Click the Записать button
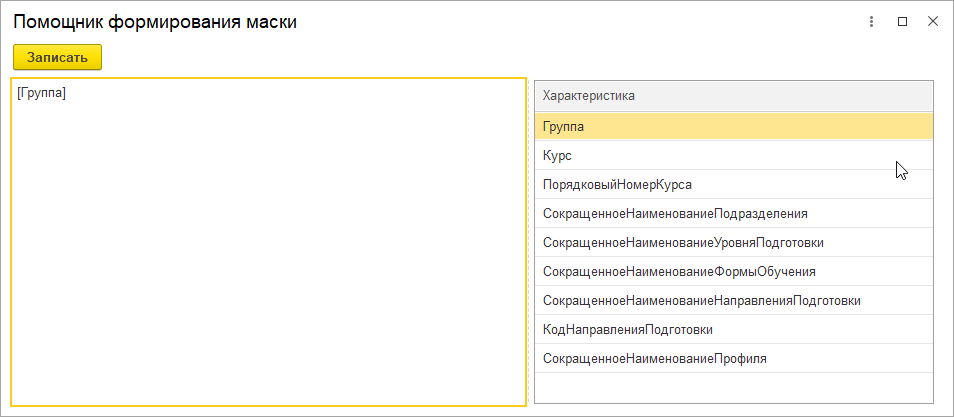The image size is (954, 417). (57, 57)
